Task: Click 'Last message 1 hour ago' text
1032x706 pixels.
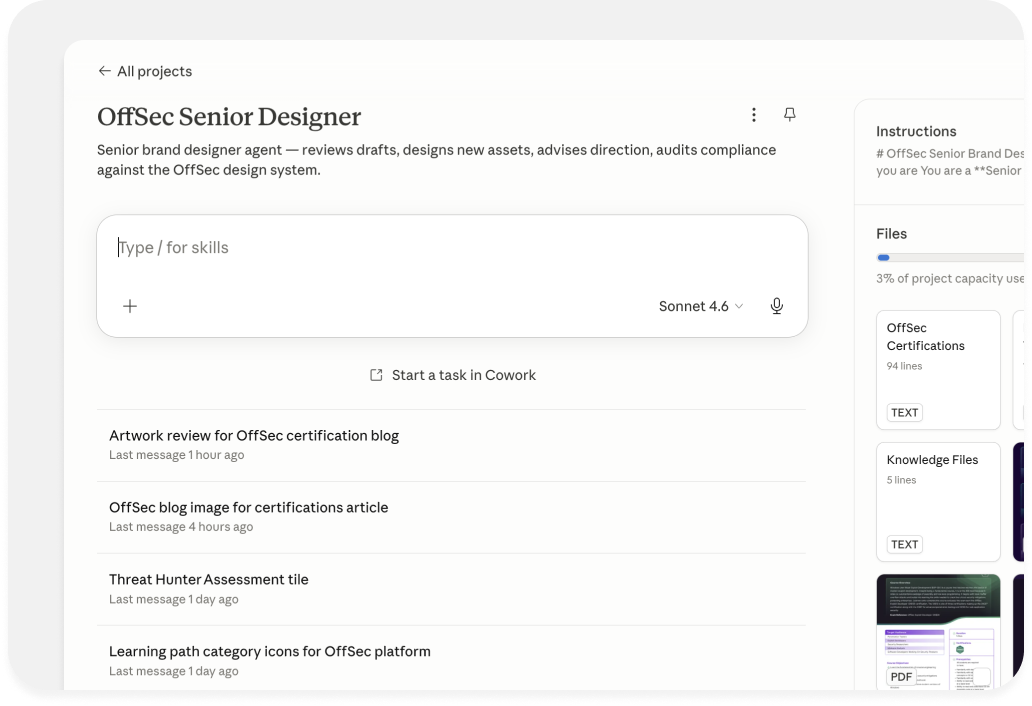Action: [x=176, y=455]
